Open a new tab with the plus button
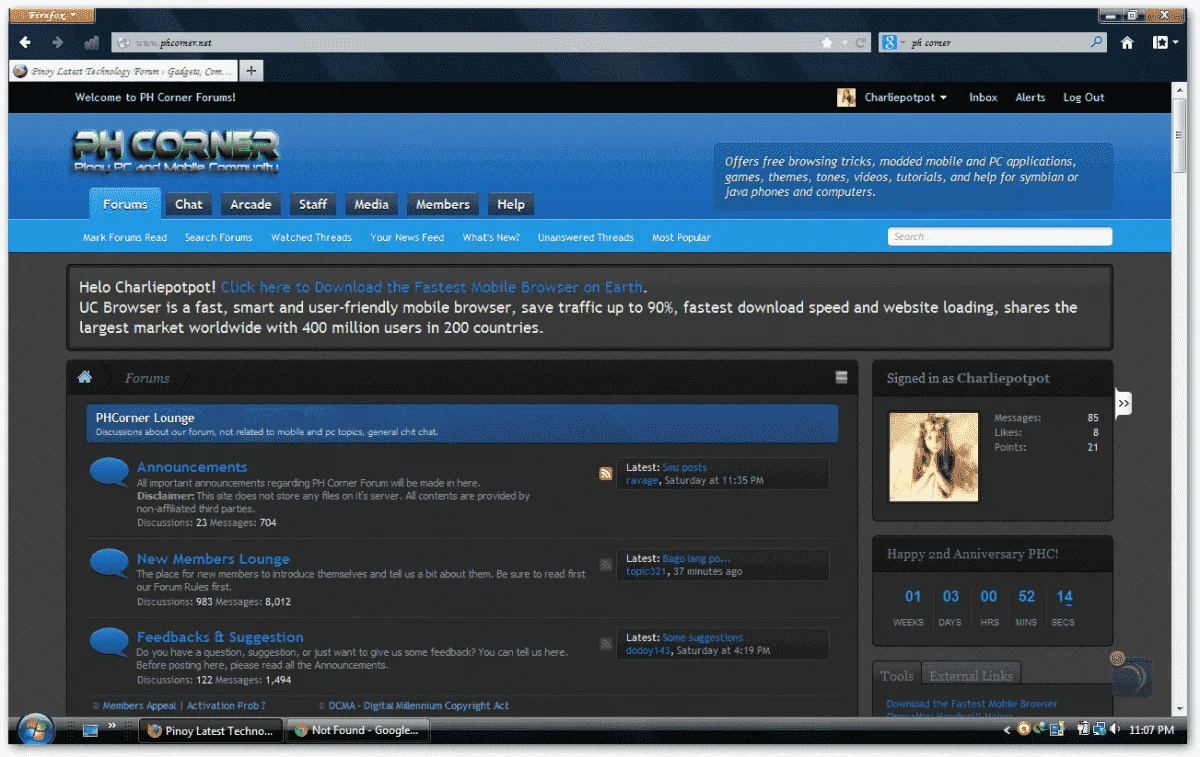The height and width of the screenshot is (757, 1200). click(x=251, y=71)
